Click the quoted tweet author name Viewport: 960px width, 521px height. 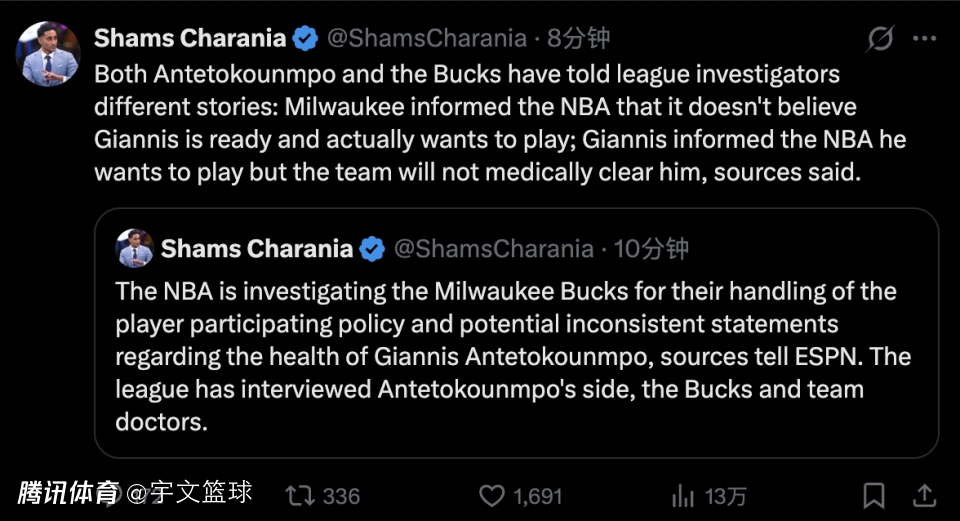point(257,248)
